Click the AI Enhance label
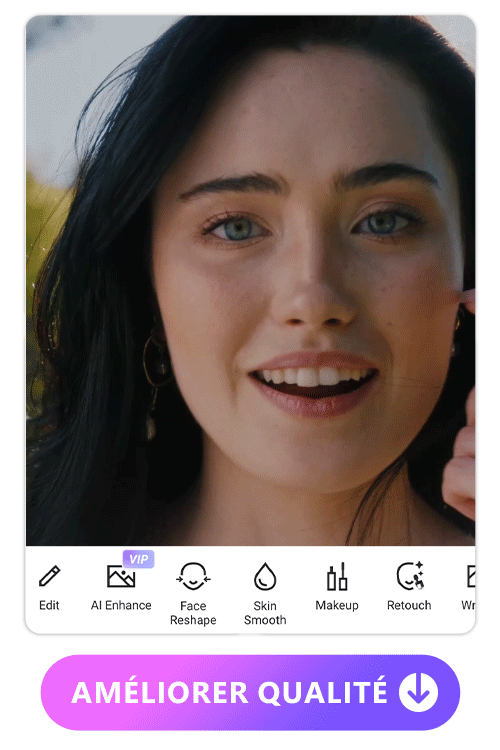The image size is (500, 750). 121,605
